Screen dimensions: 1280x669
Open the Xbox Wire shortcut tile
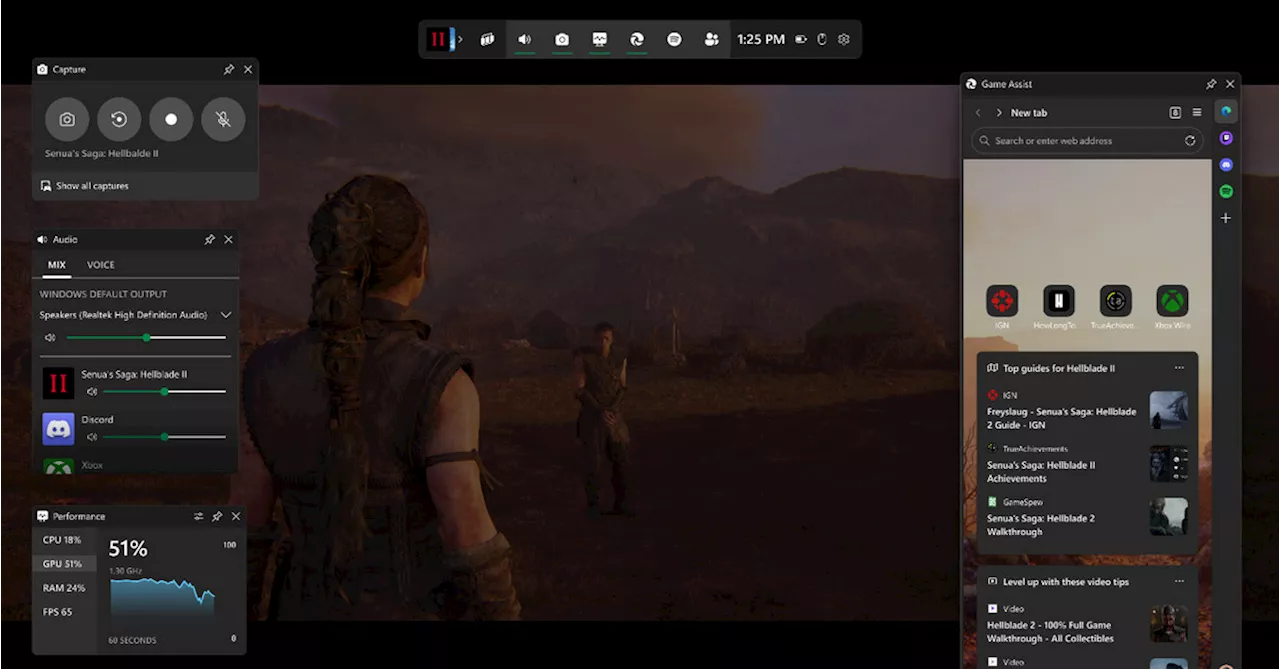1173,307
